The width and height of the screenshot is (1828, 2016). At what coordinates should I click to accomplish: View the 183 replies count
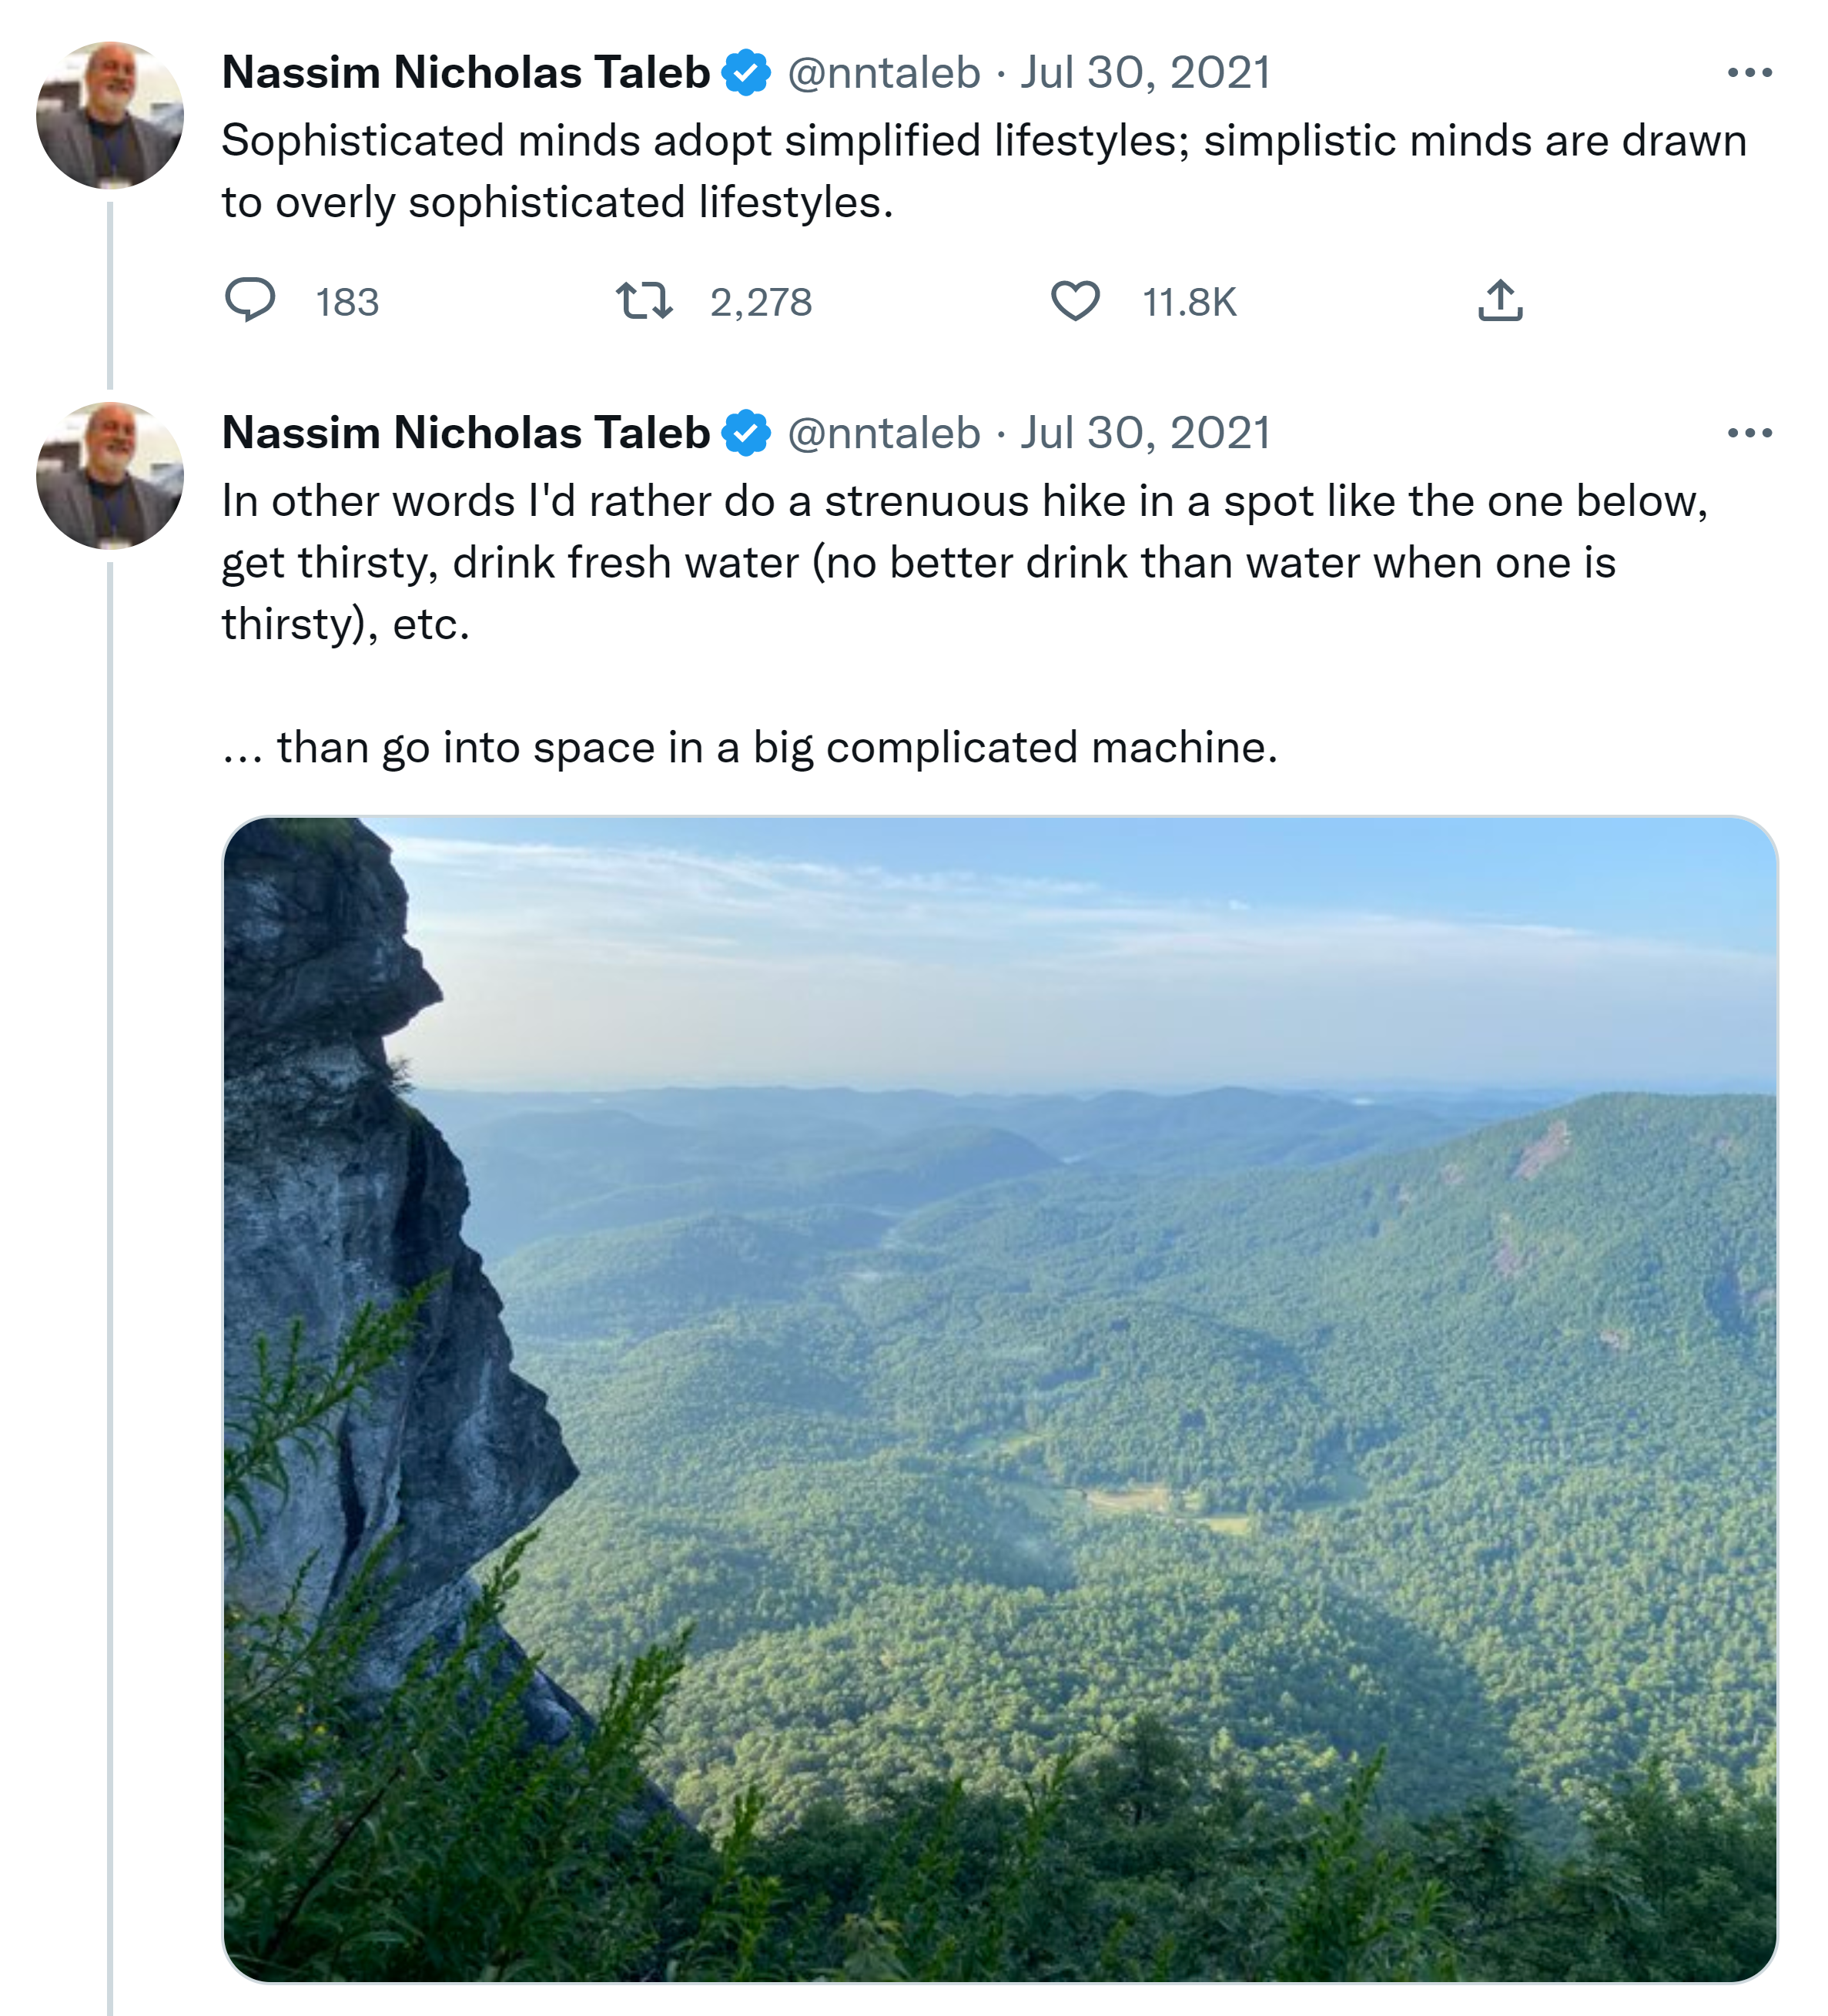click(x=347, y=302)
